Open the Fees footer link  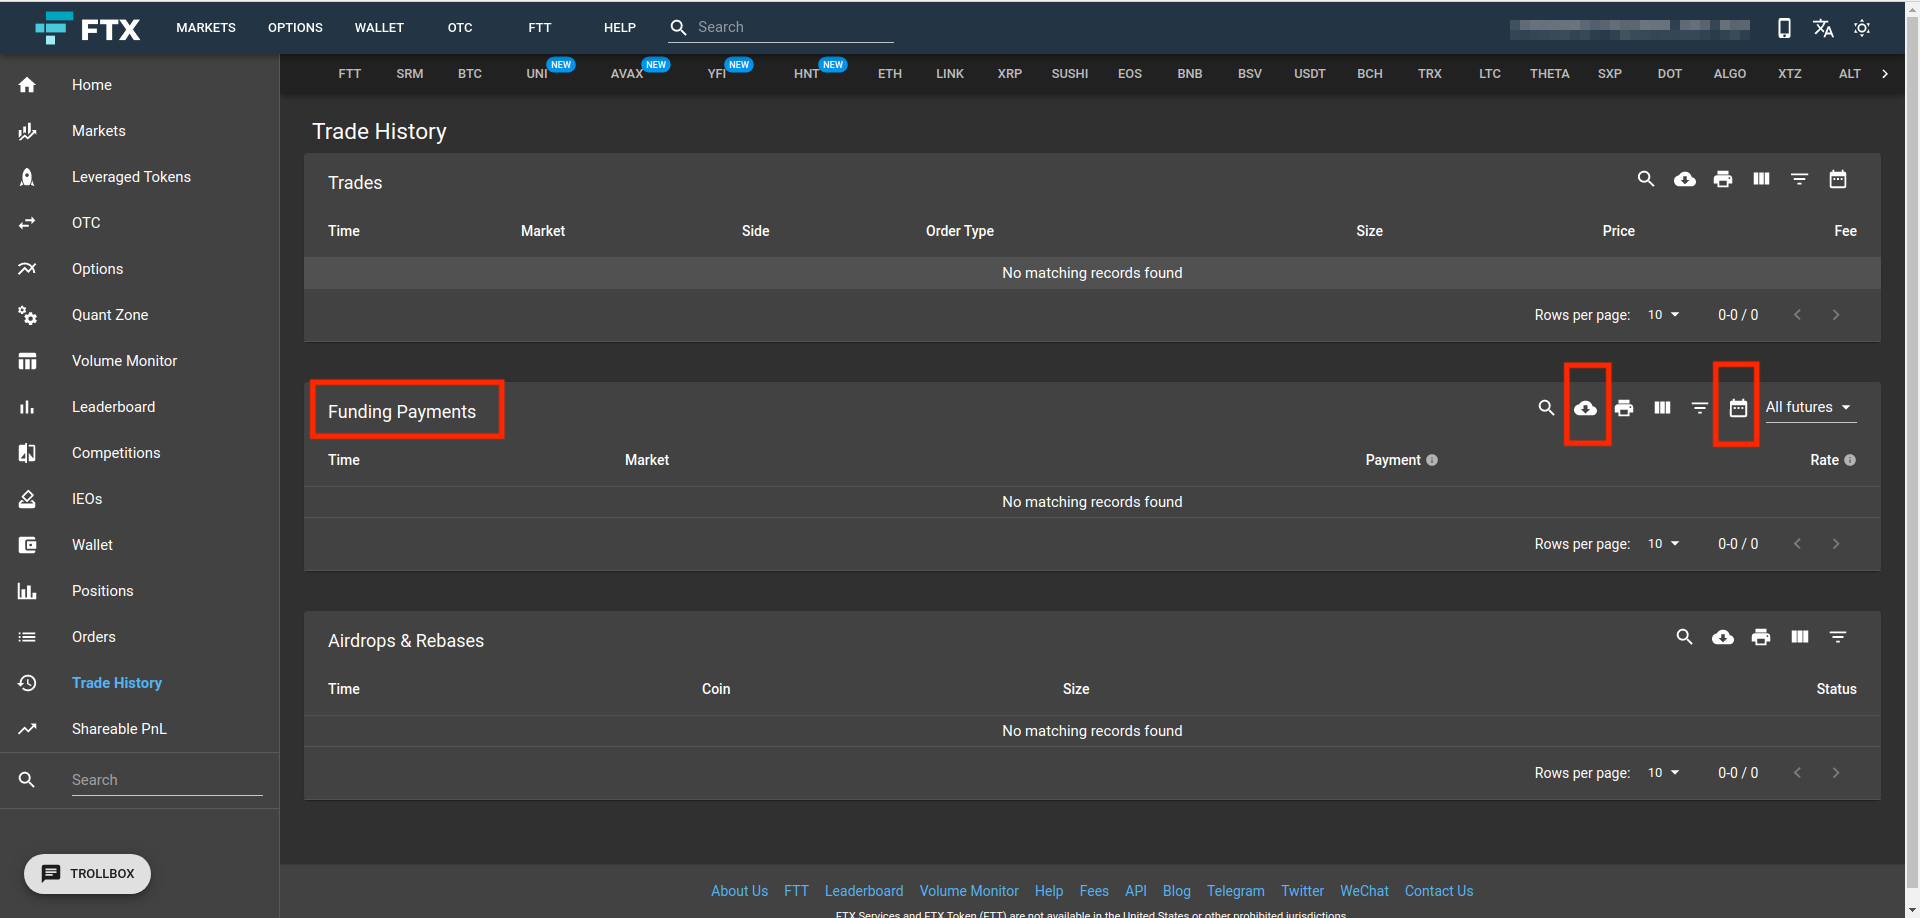1094,891
